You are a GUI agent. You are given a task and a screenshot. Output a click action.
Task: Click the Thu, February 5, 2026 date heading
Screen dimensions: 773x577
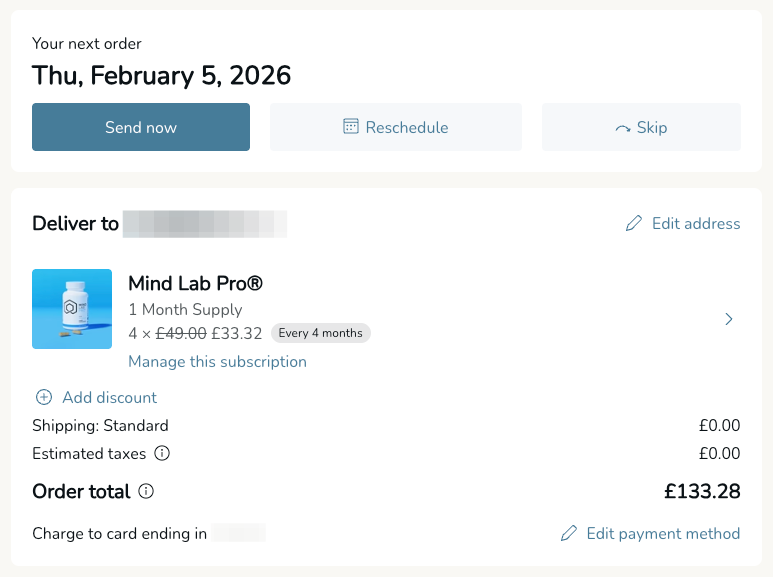click(161, 76)
